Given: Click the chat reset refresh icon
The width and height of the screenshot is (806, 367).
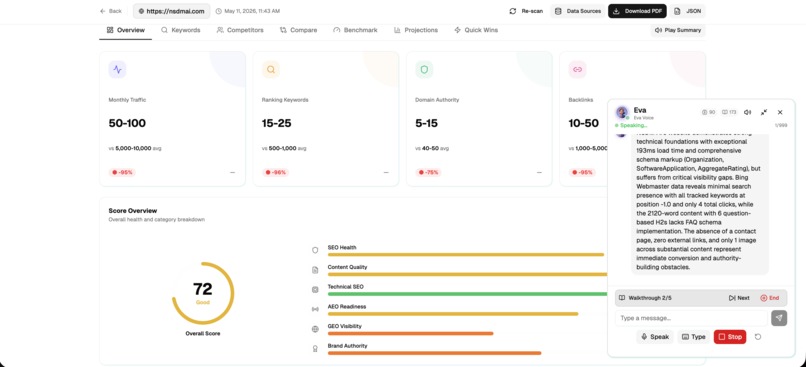Looking at the screenshot, I should click(x=758, y=337).
